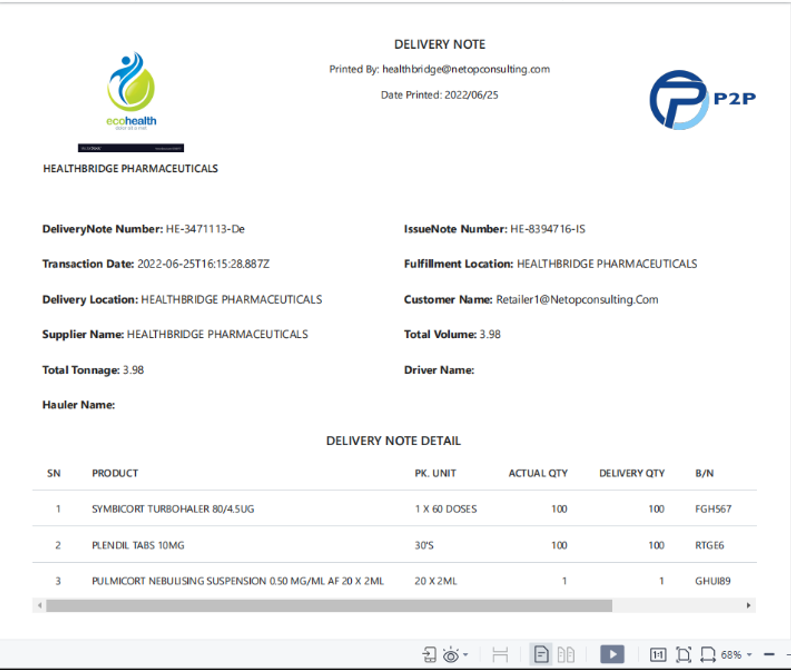
Task: Click the Supplier Name value
Action: click(217, 334)
